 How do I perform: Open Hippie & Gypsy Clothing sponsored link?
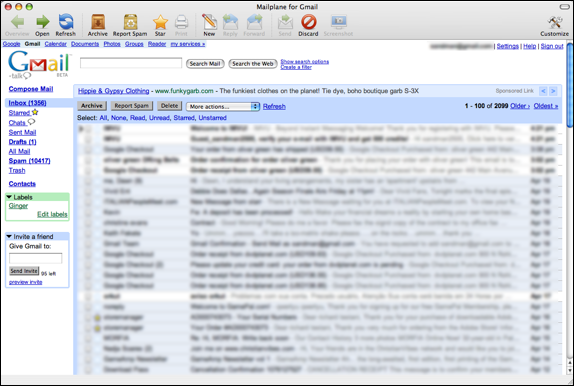coord(113,91)
